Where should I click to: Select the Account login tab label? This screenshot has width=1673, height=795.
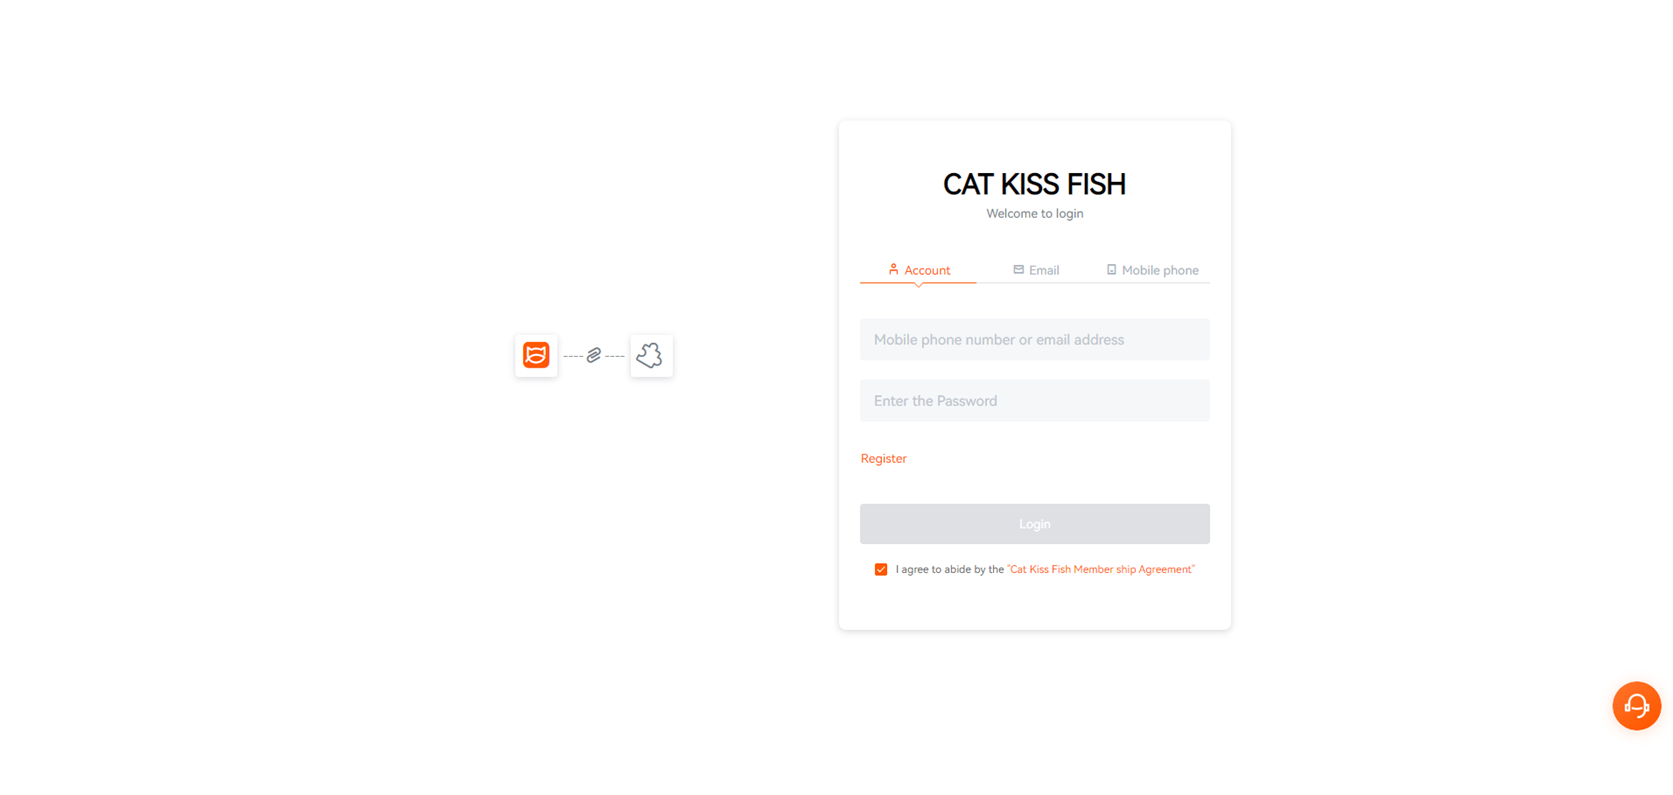click(927, 270)
